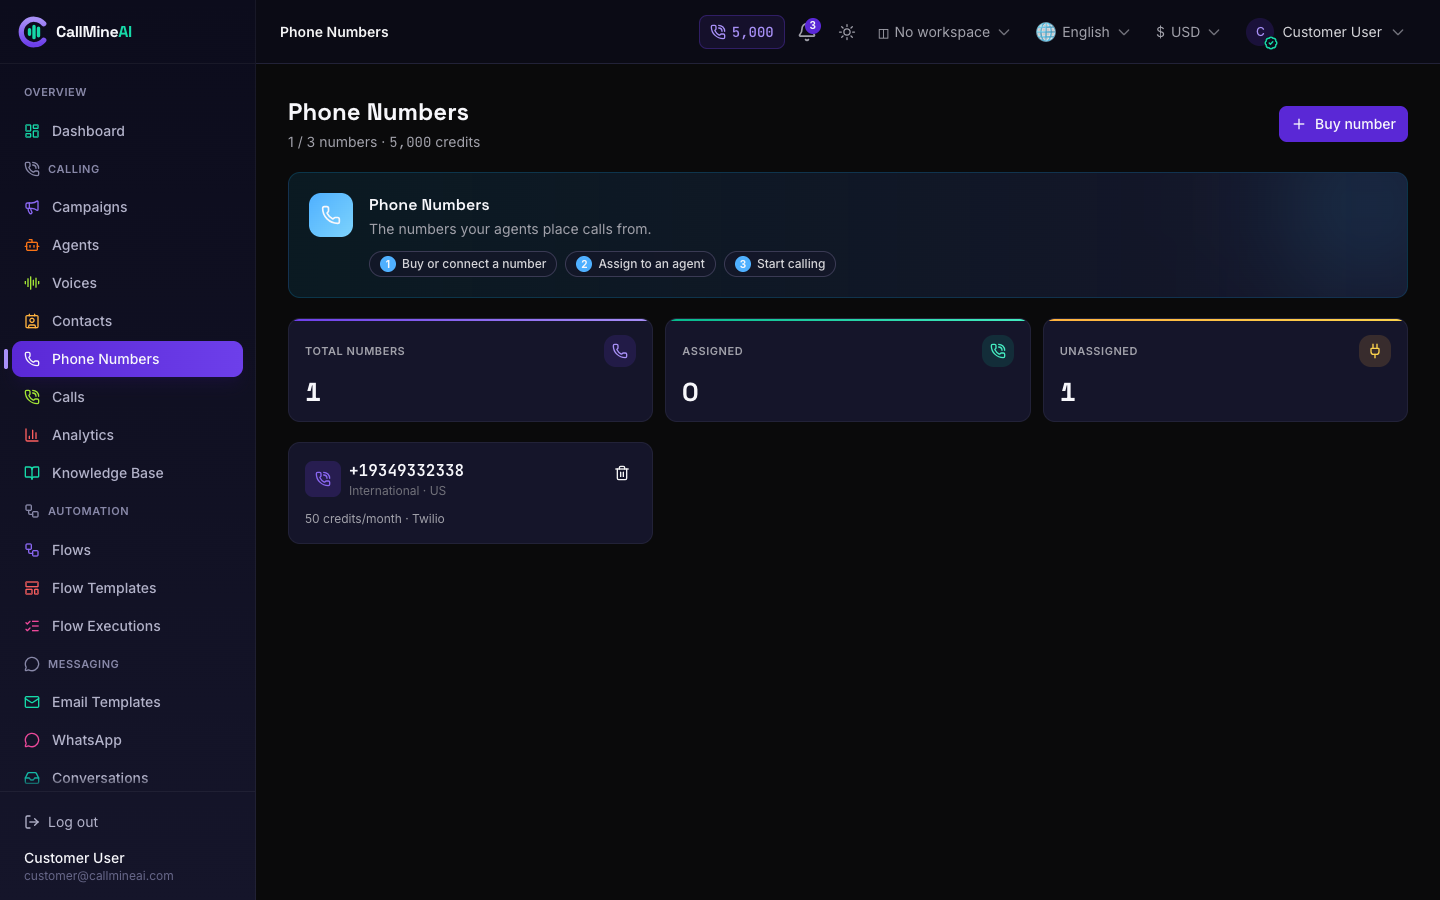Screen dimensions: 1440x900
Task: Go to Analytics
Action: click(127, 435)
